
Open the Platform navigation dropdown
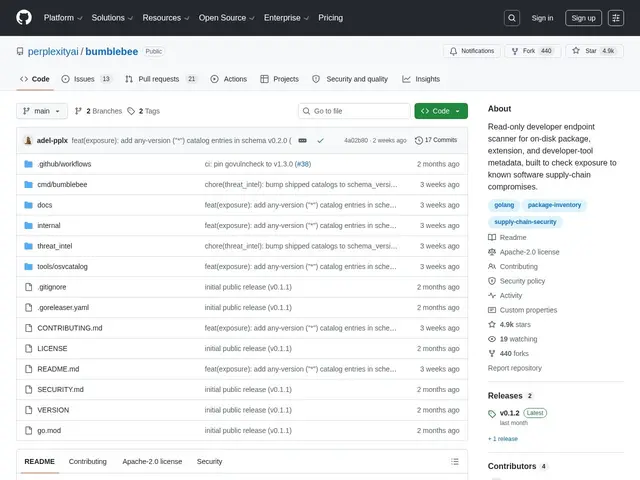coord(63,18)
